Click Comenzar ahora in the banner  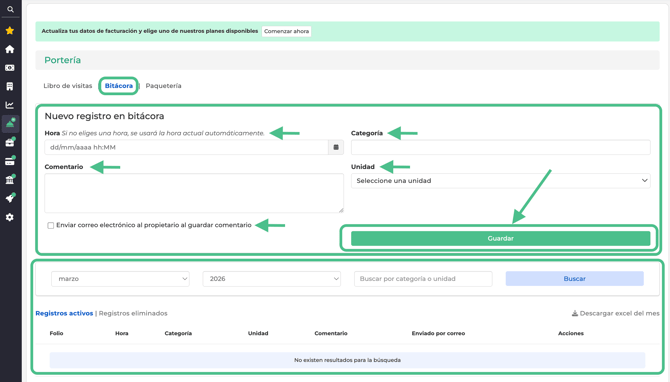[286, 31]
